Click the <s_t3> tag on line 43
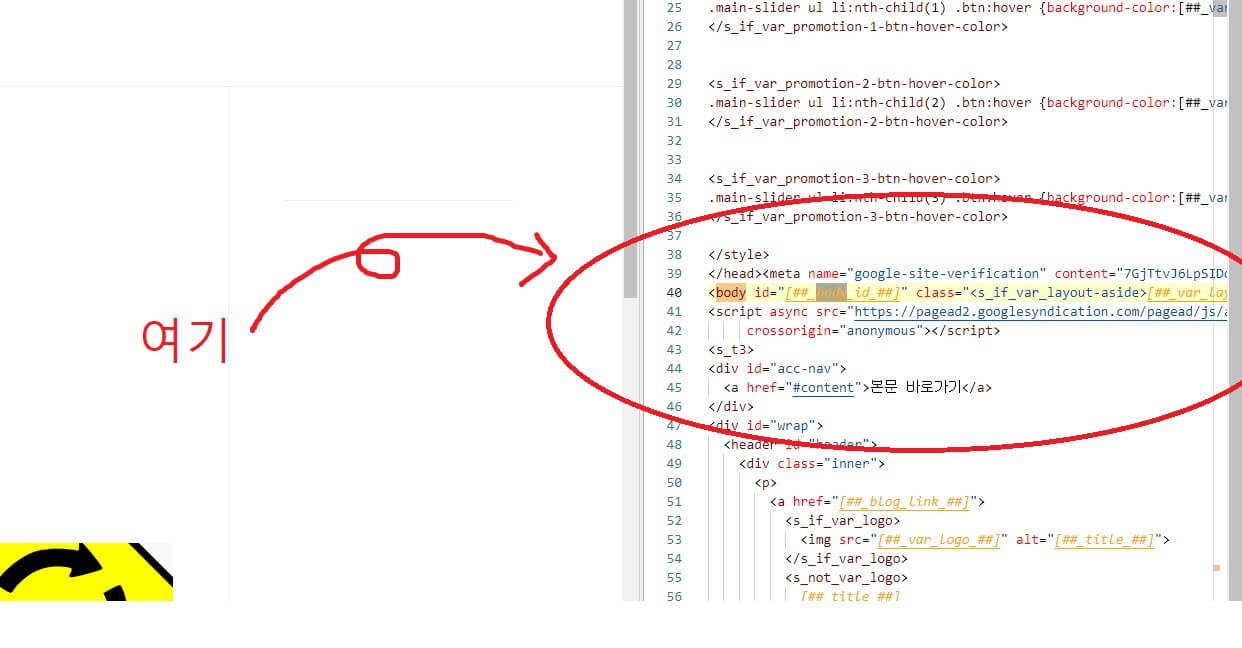 [731, 350]
